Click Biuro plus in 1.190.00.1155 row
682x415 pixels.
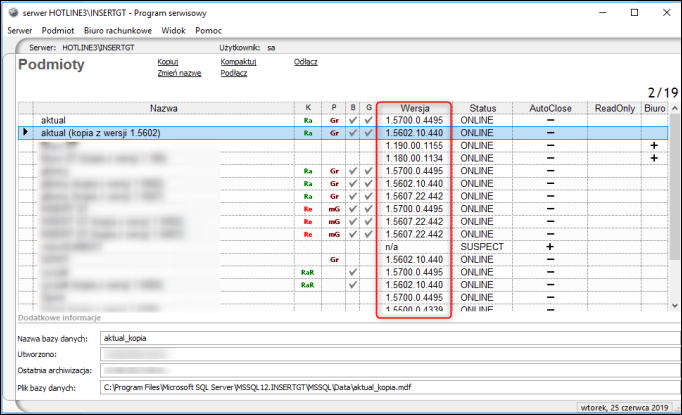coord(654,146)
